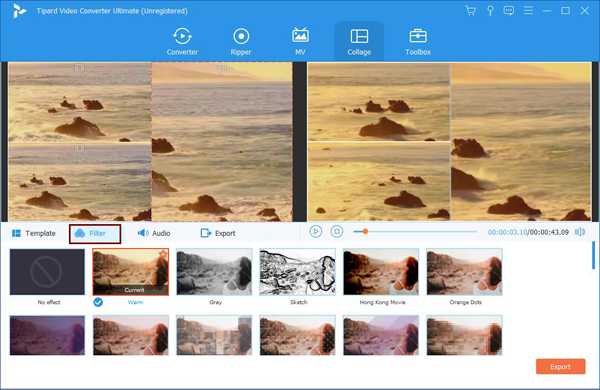Click the shopping cart purchase icon
Screen dimensions: 600x390
471,11
